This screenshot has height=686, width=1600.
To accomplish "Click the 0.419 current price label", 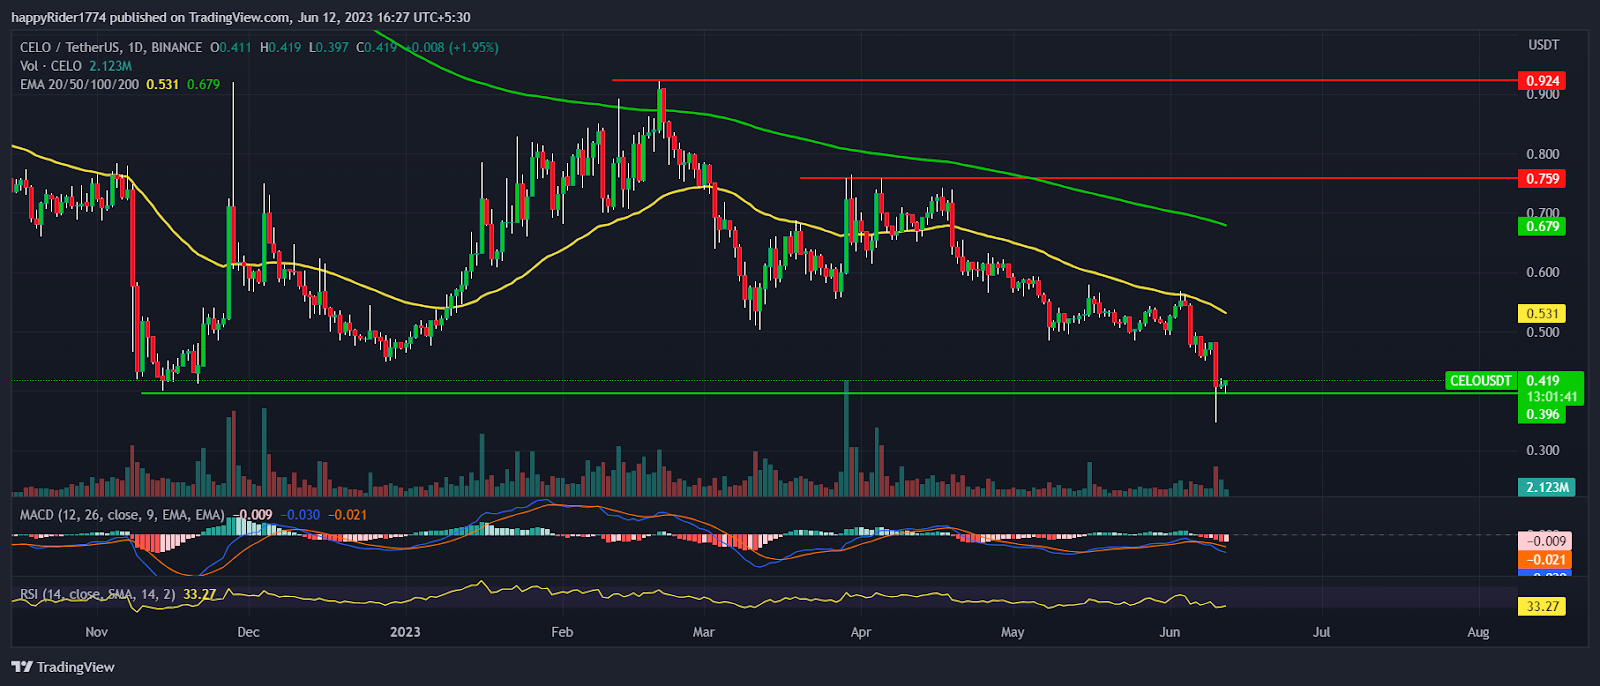I will pyautogui.click(x=1543, y=381).
